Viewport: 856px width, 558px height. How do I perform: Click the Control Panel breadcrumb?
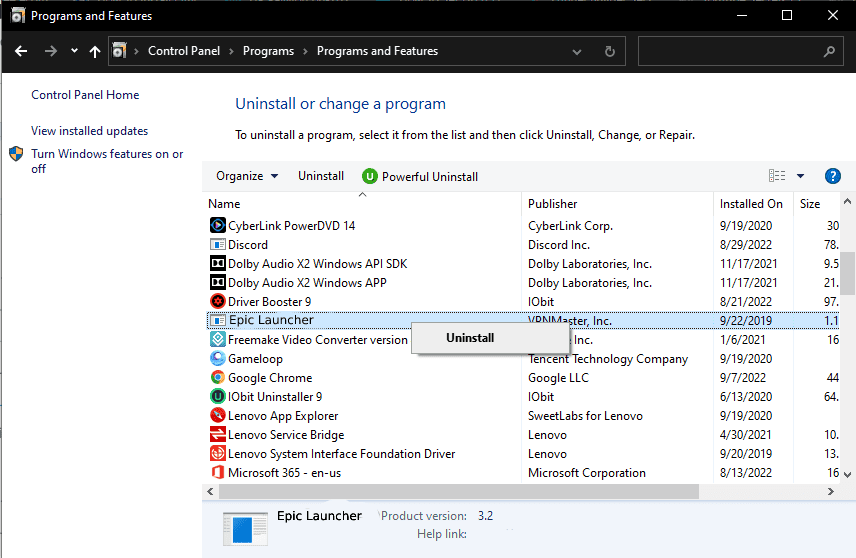point(184,51)
